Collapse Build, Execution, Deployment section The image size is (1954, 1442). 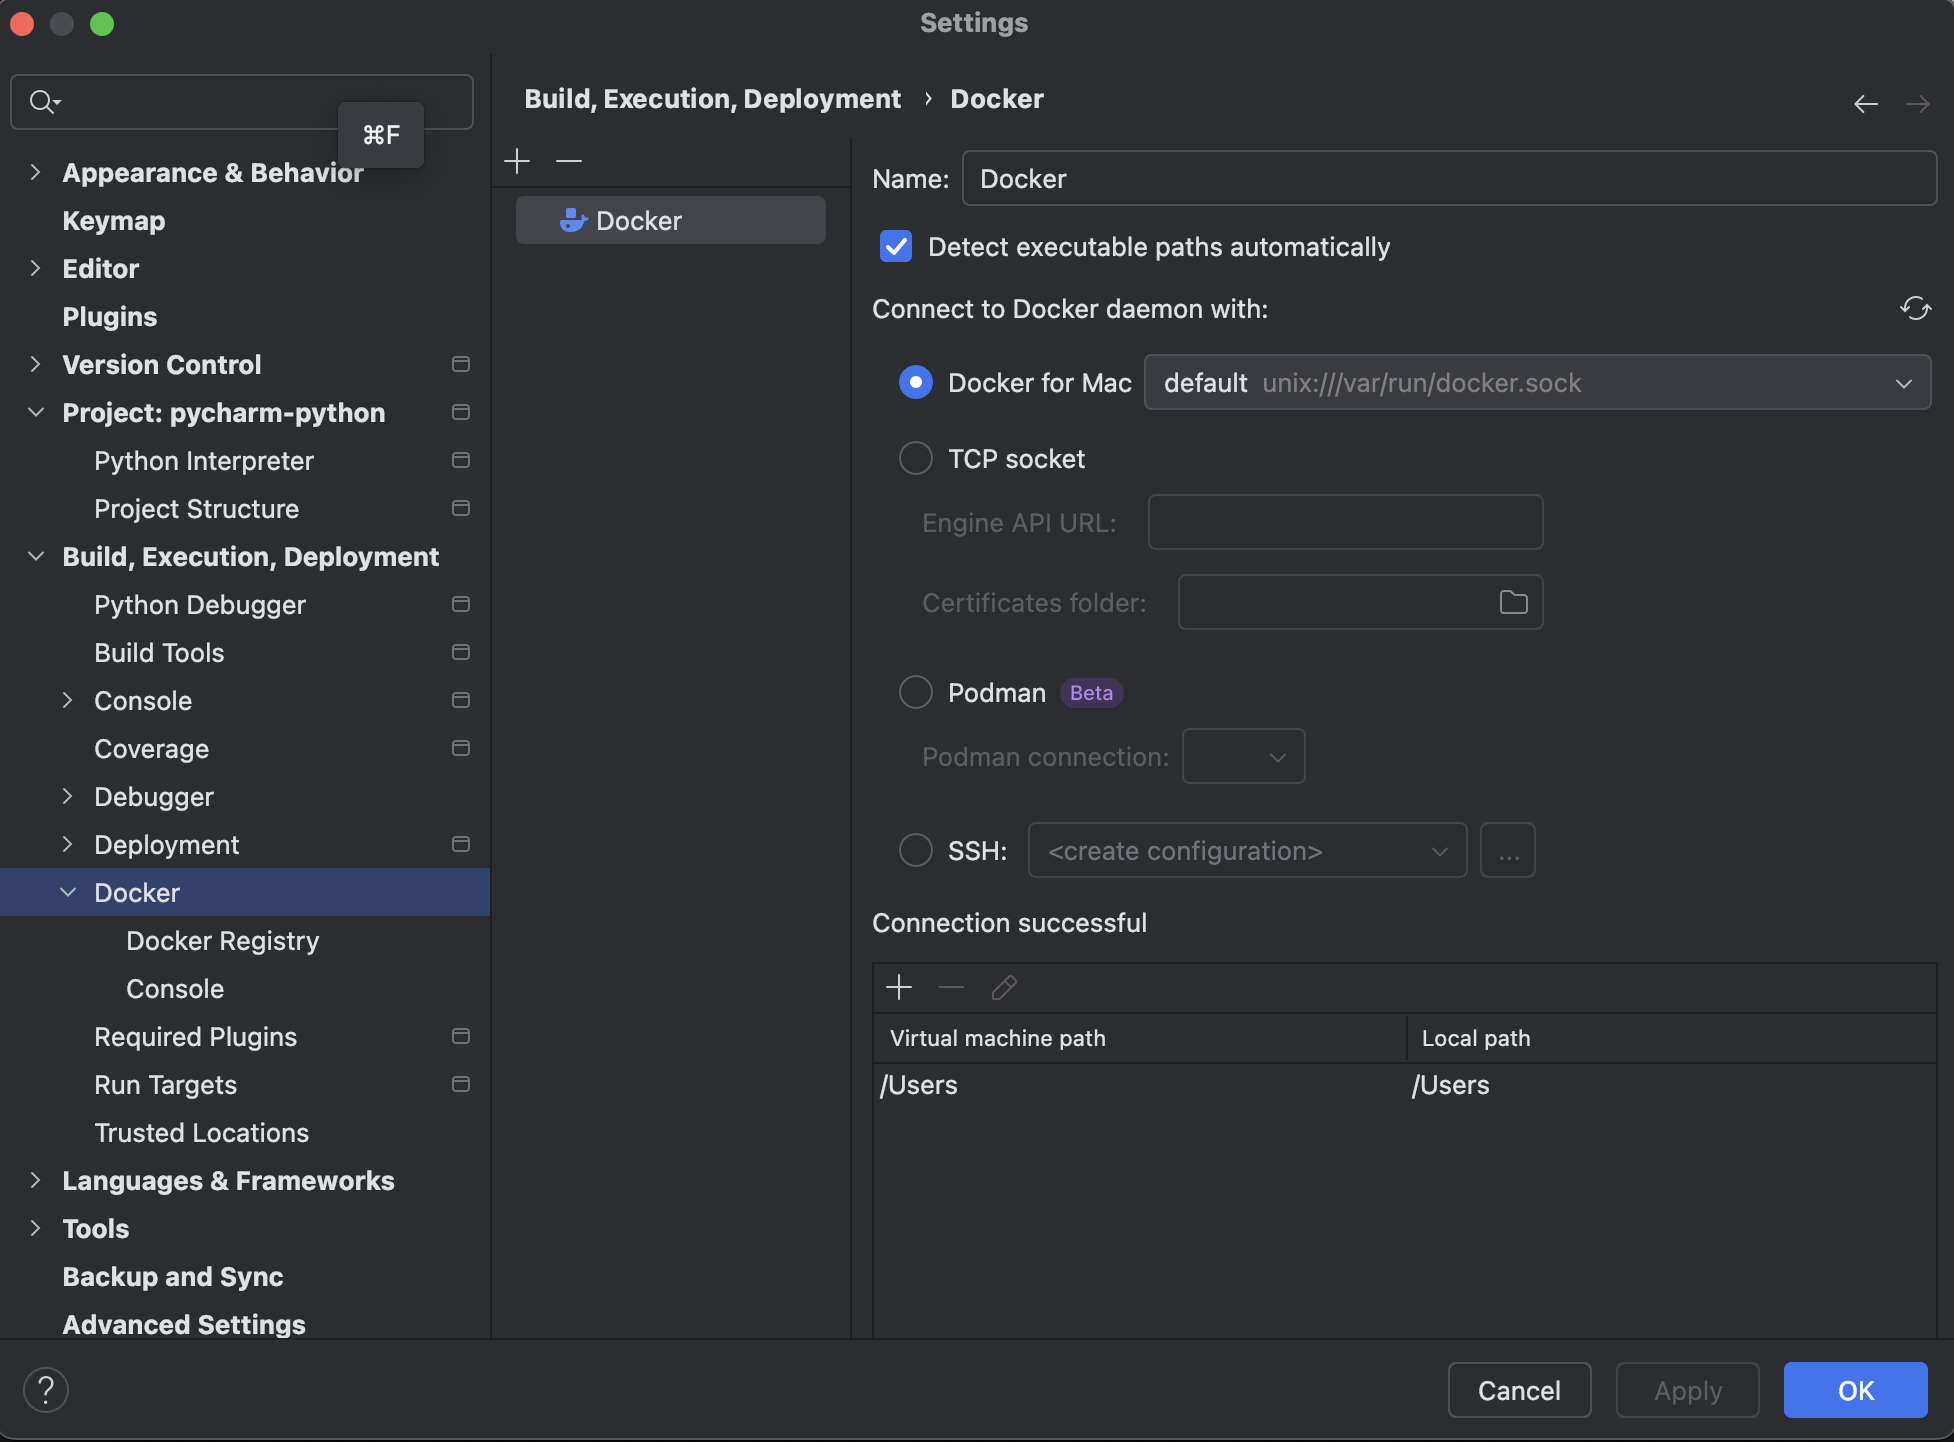tap(35, 556)
